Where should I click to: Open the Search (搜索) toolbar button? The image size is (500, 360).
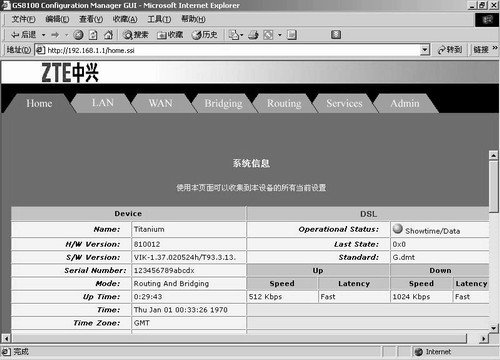135,35
